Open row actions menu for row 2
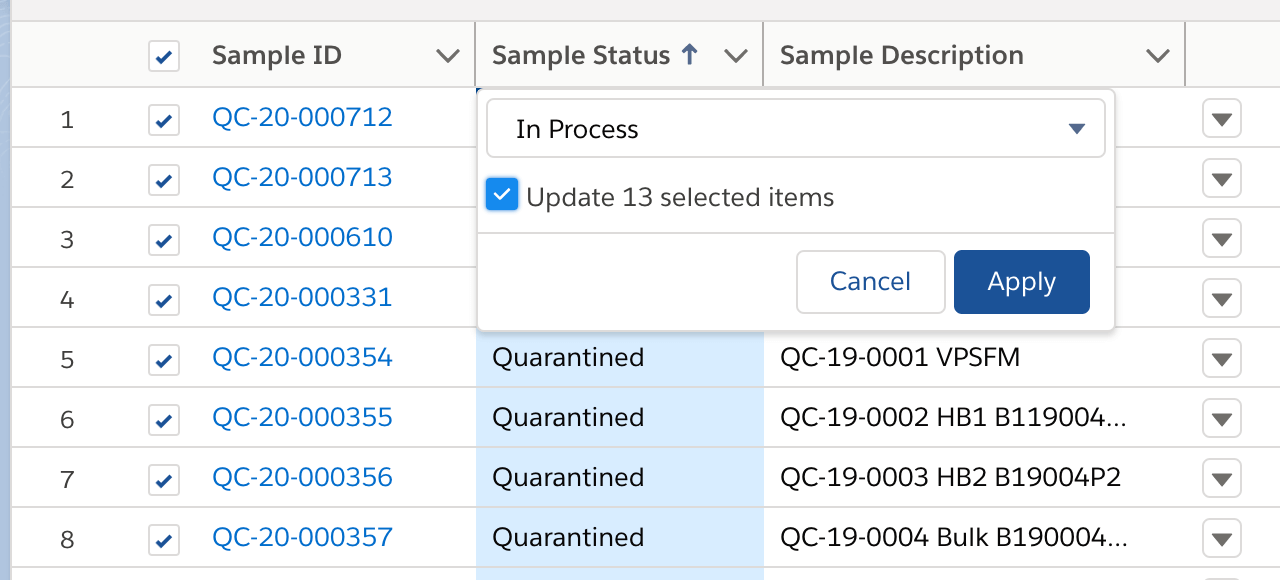The image size is (1280, 580). pyautogui.click(x=1222, y=179)
